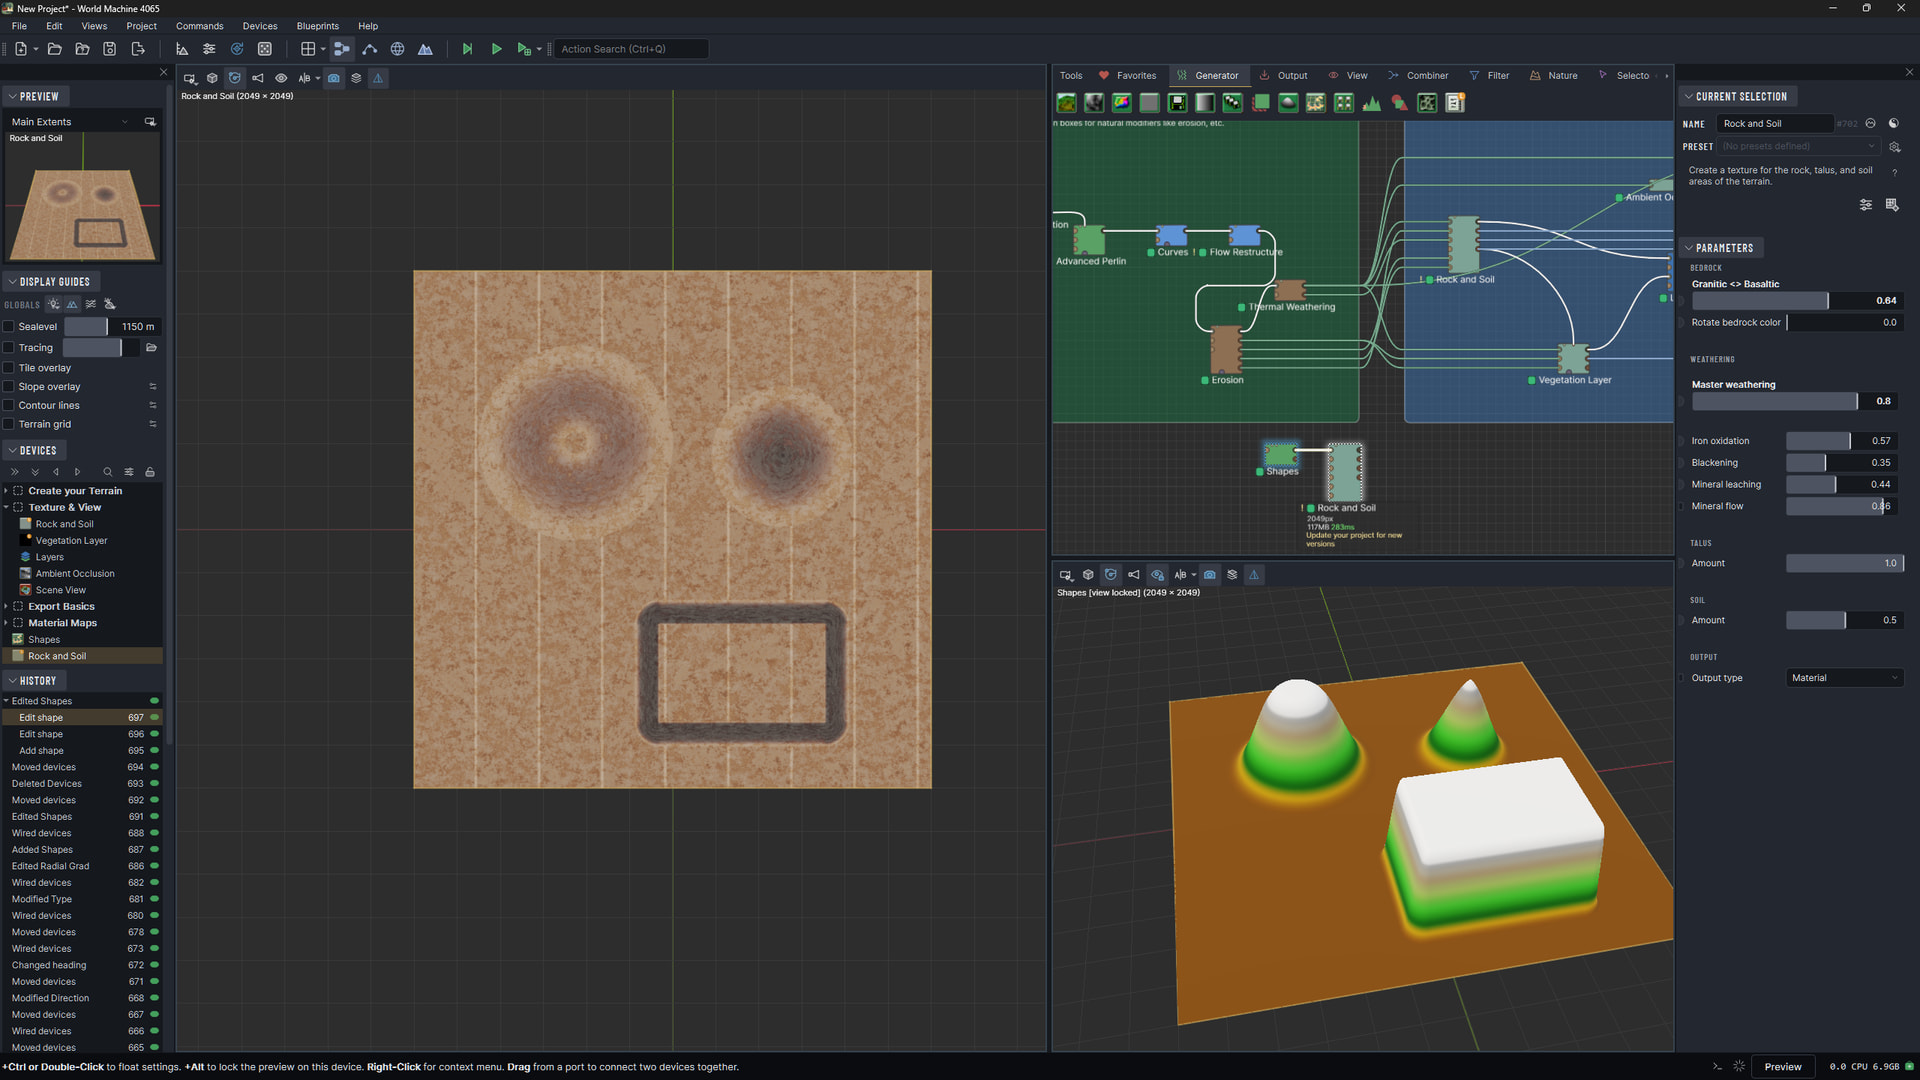
Task: Click the red shapes generator icon
Action: (1399, 103)
